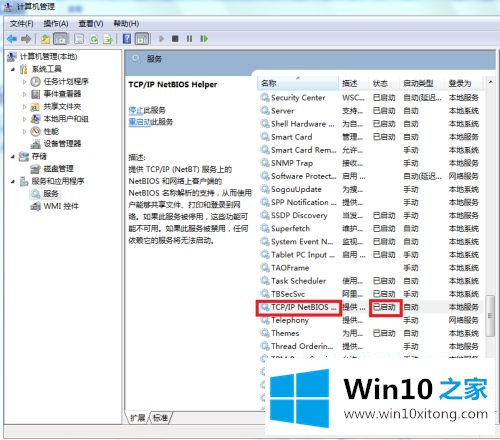Select WMI 控件 in the tree
The image size is (500, 440).
pyautogui.click(x=61, y=206)
